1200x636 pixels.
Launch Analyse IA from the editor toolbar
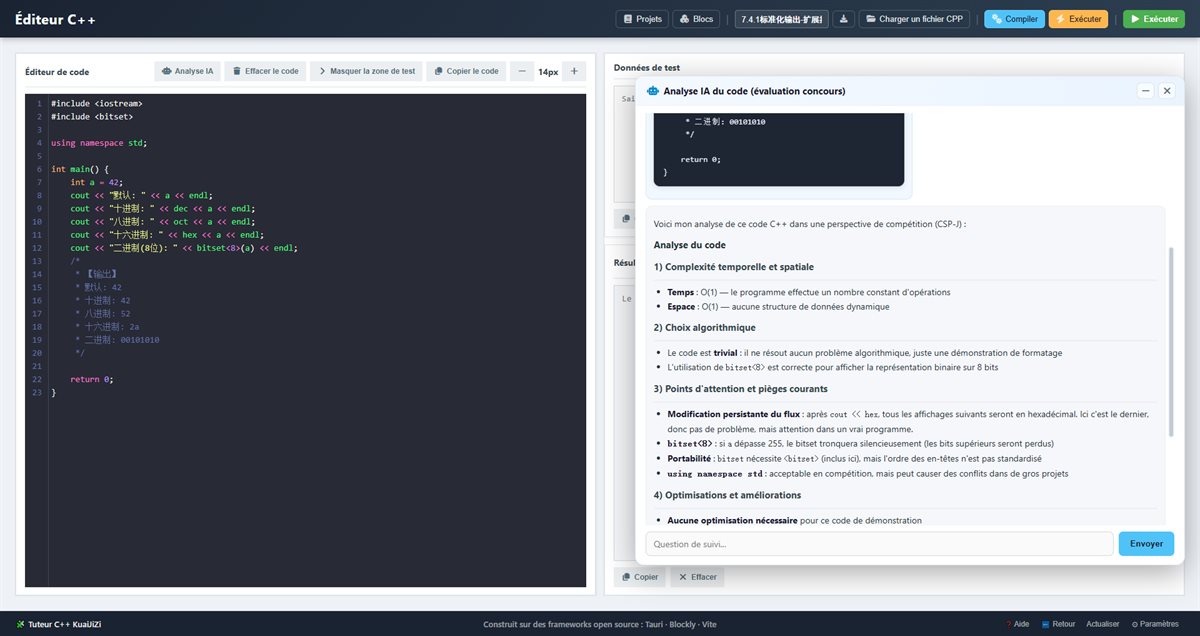[187, 72]
